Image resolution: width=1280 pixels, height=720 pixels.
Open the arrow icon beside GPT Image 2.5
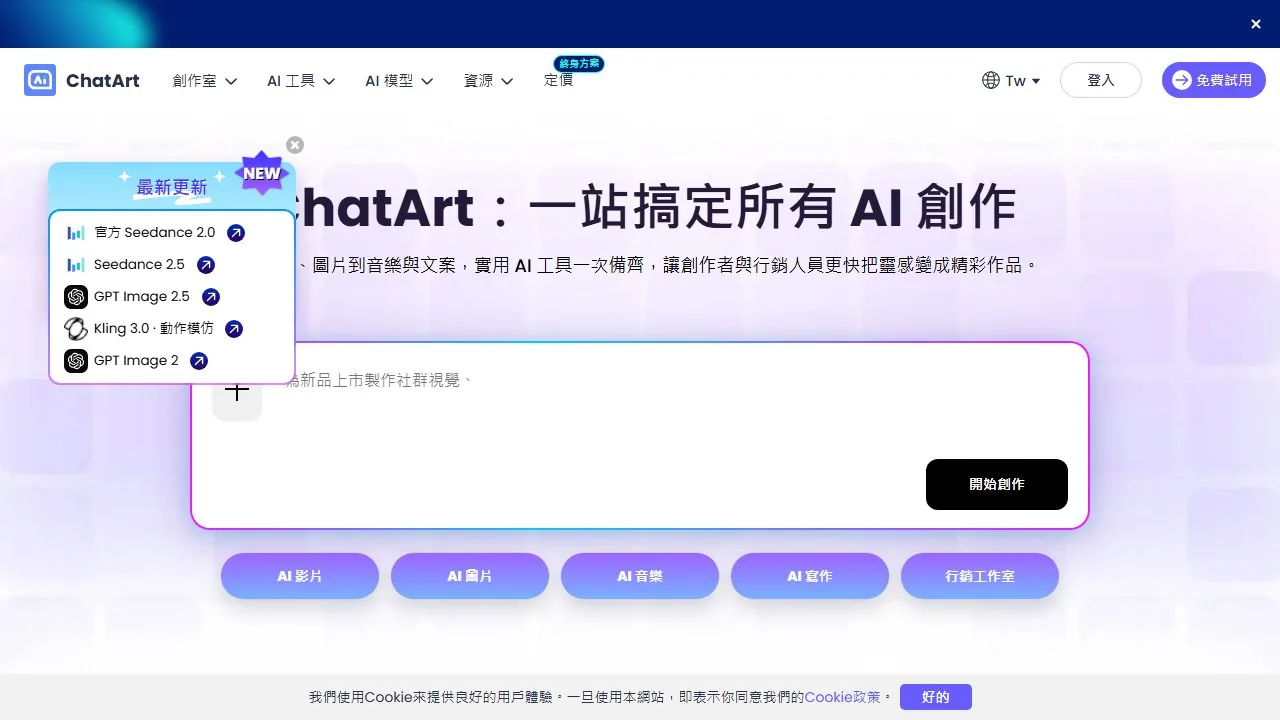[211, 297]
